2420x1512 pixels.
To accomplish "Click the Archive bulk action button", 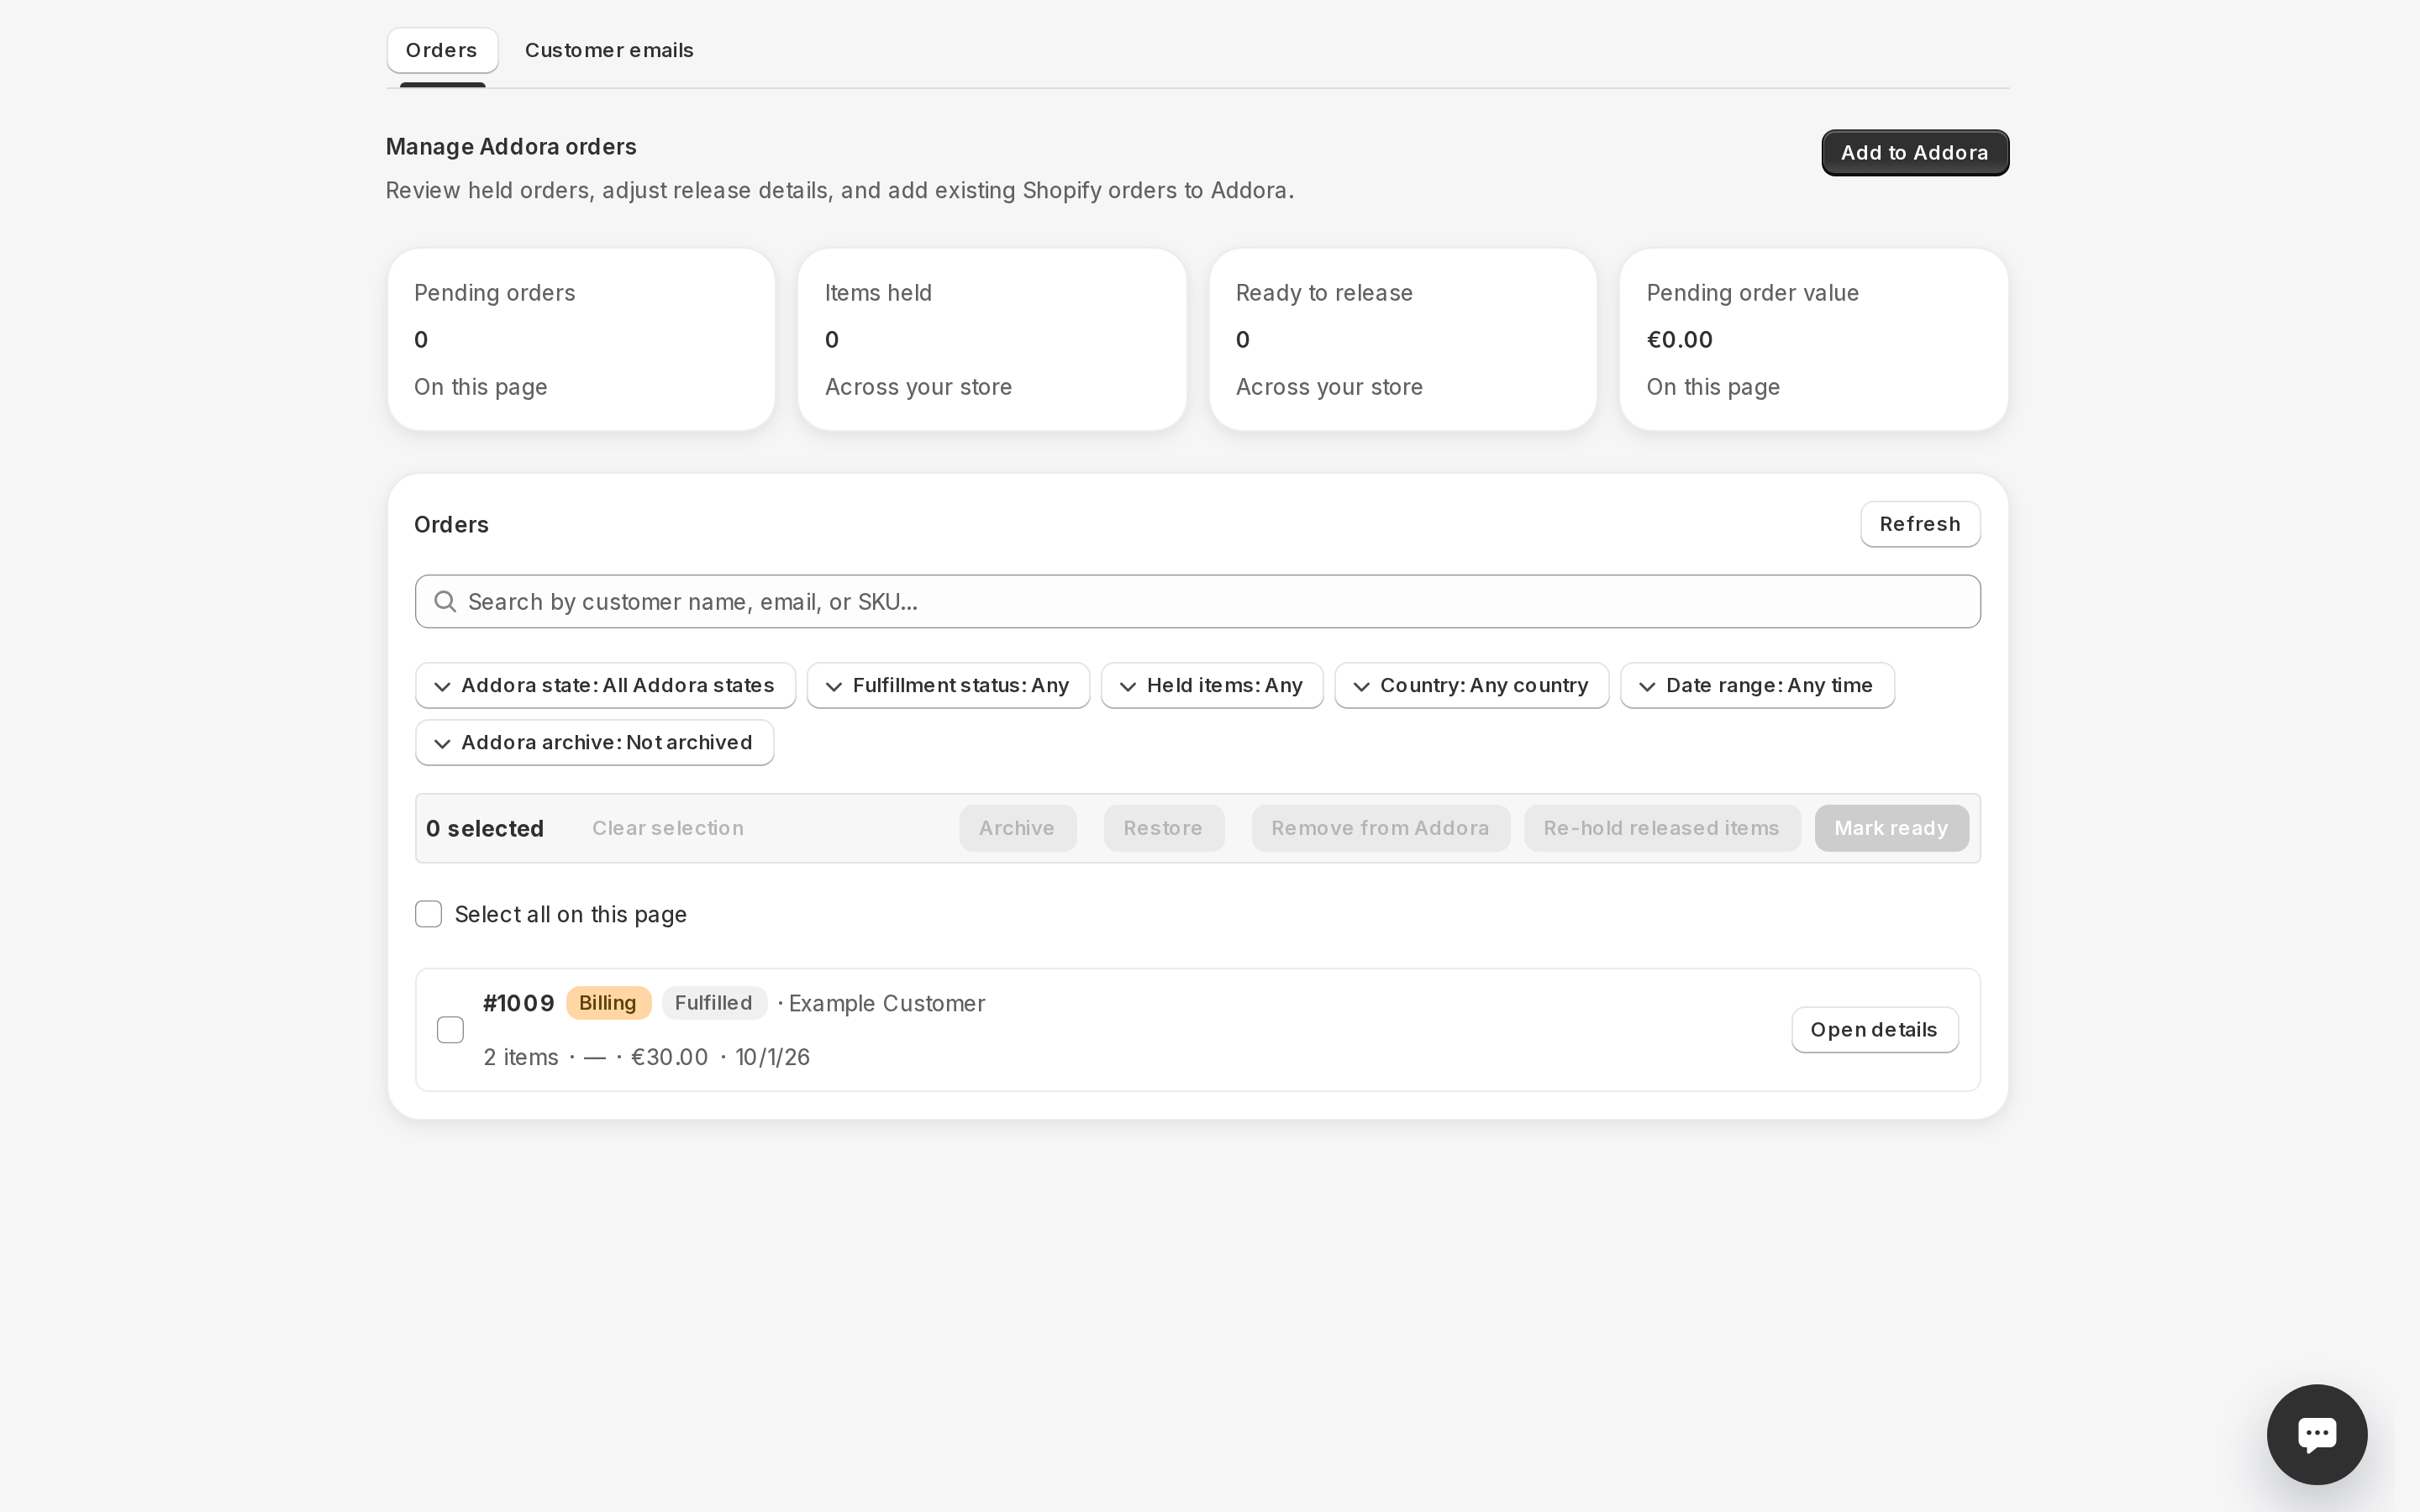I will coord(1017,828).
